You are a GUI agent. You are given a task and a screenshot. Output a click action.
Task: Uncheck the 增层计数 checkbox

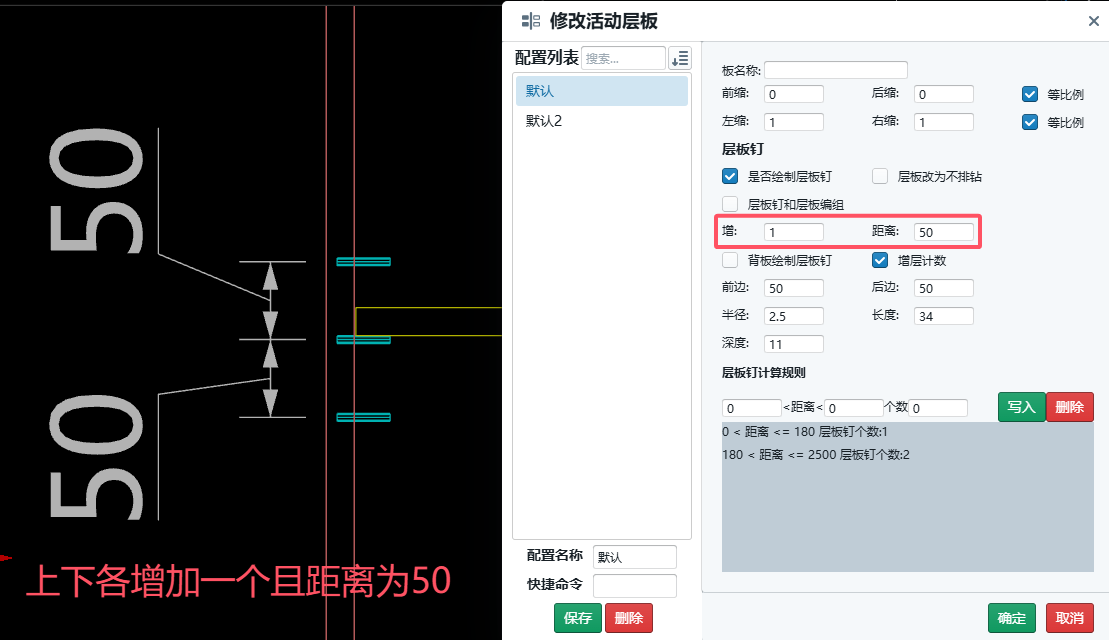coord(880,260)
